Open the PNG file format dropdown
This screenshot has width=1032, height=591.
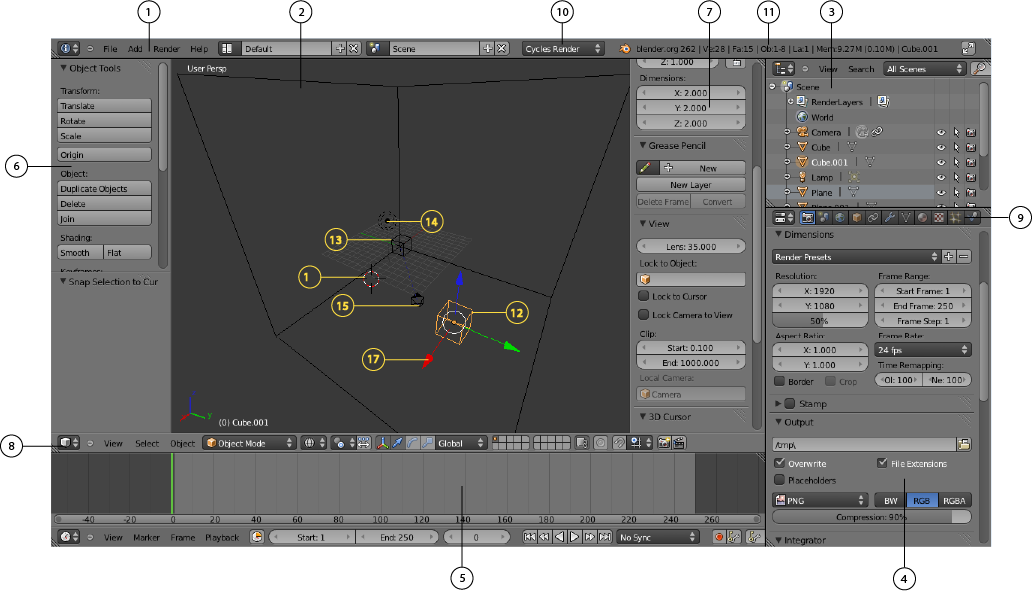821,501
